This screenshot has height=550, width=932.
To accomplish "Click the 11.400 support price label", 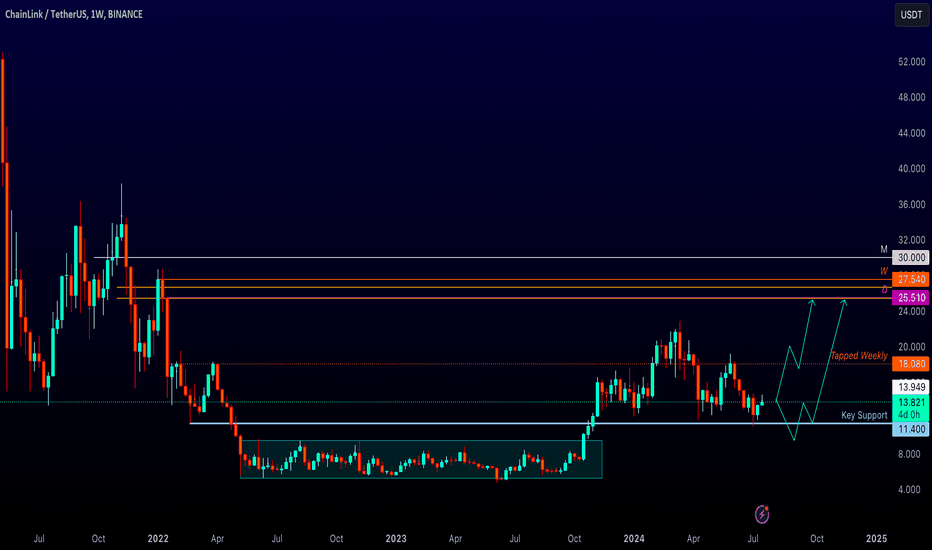I will coord(911,429).
